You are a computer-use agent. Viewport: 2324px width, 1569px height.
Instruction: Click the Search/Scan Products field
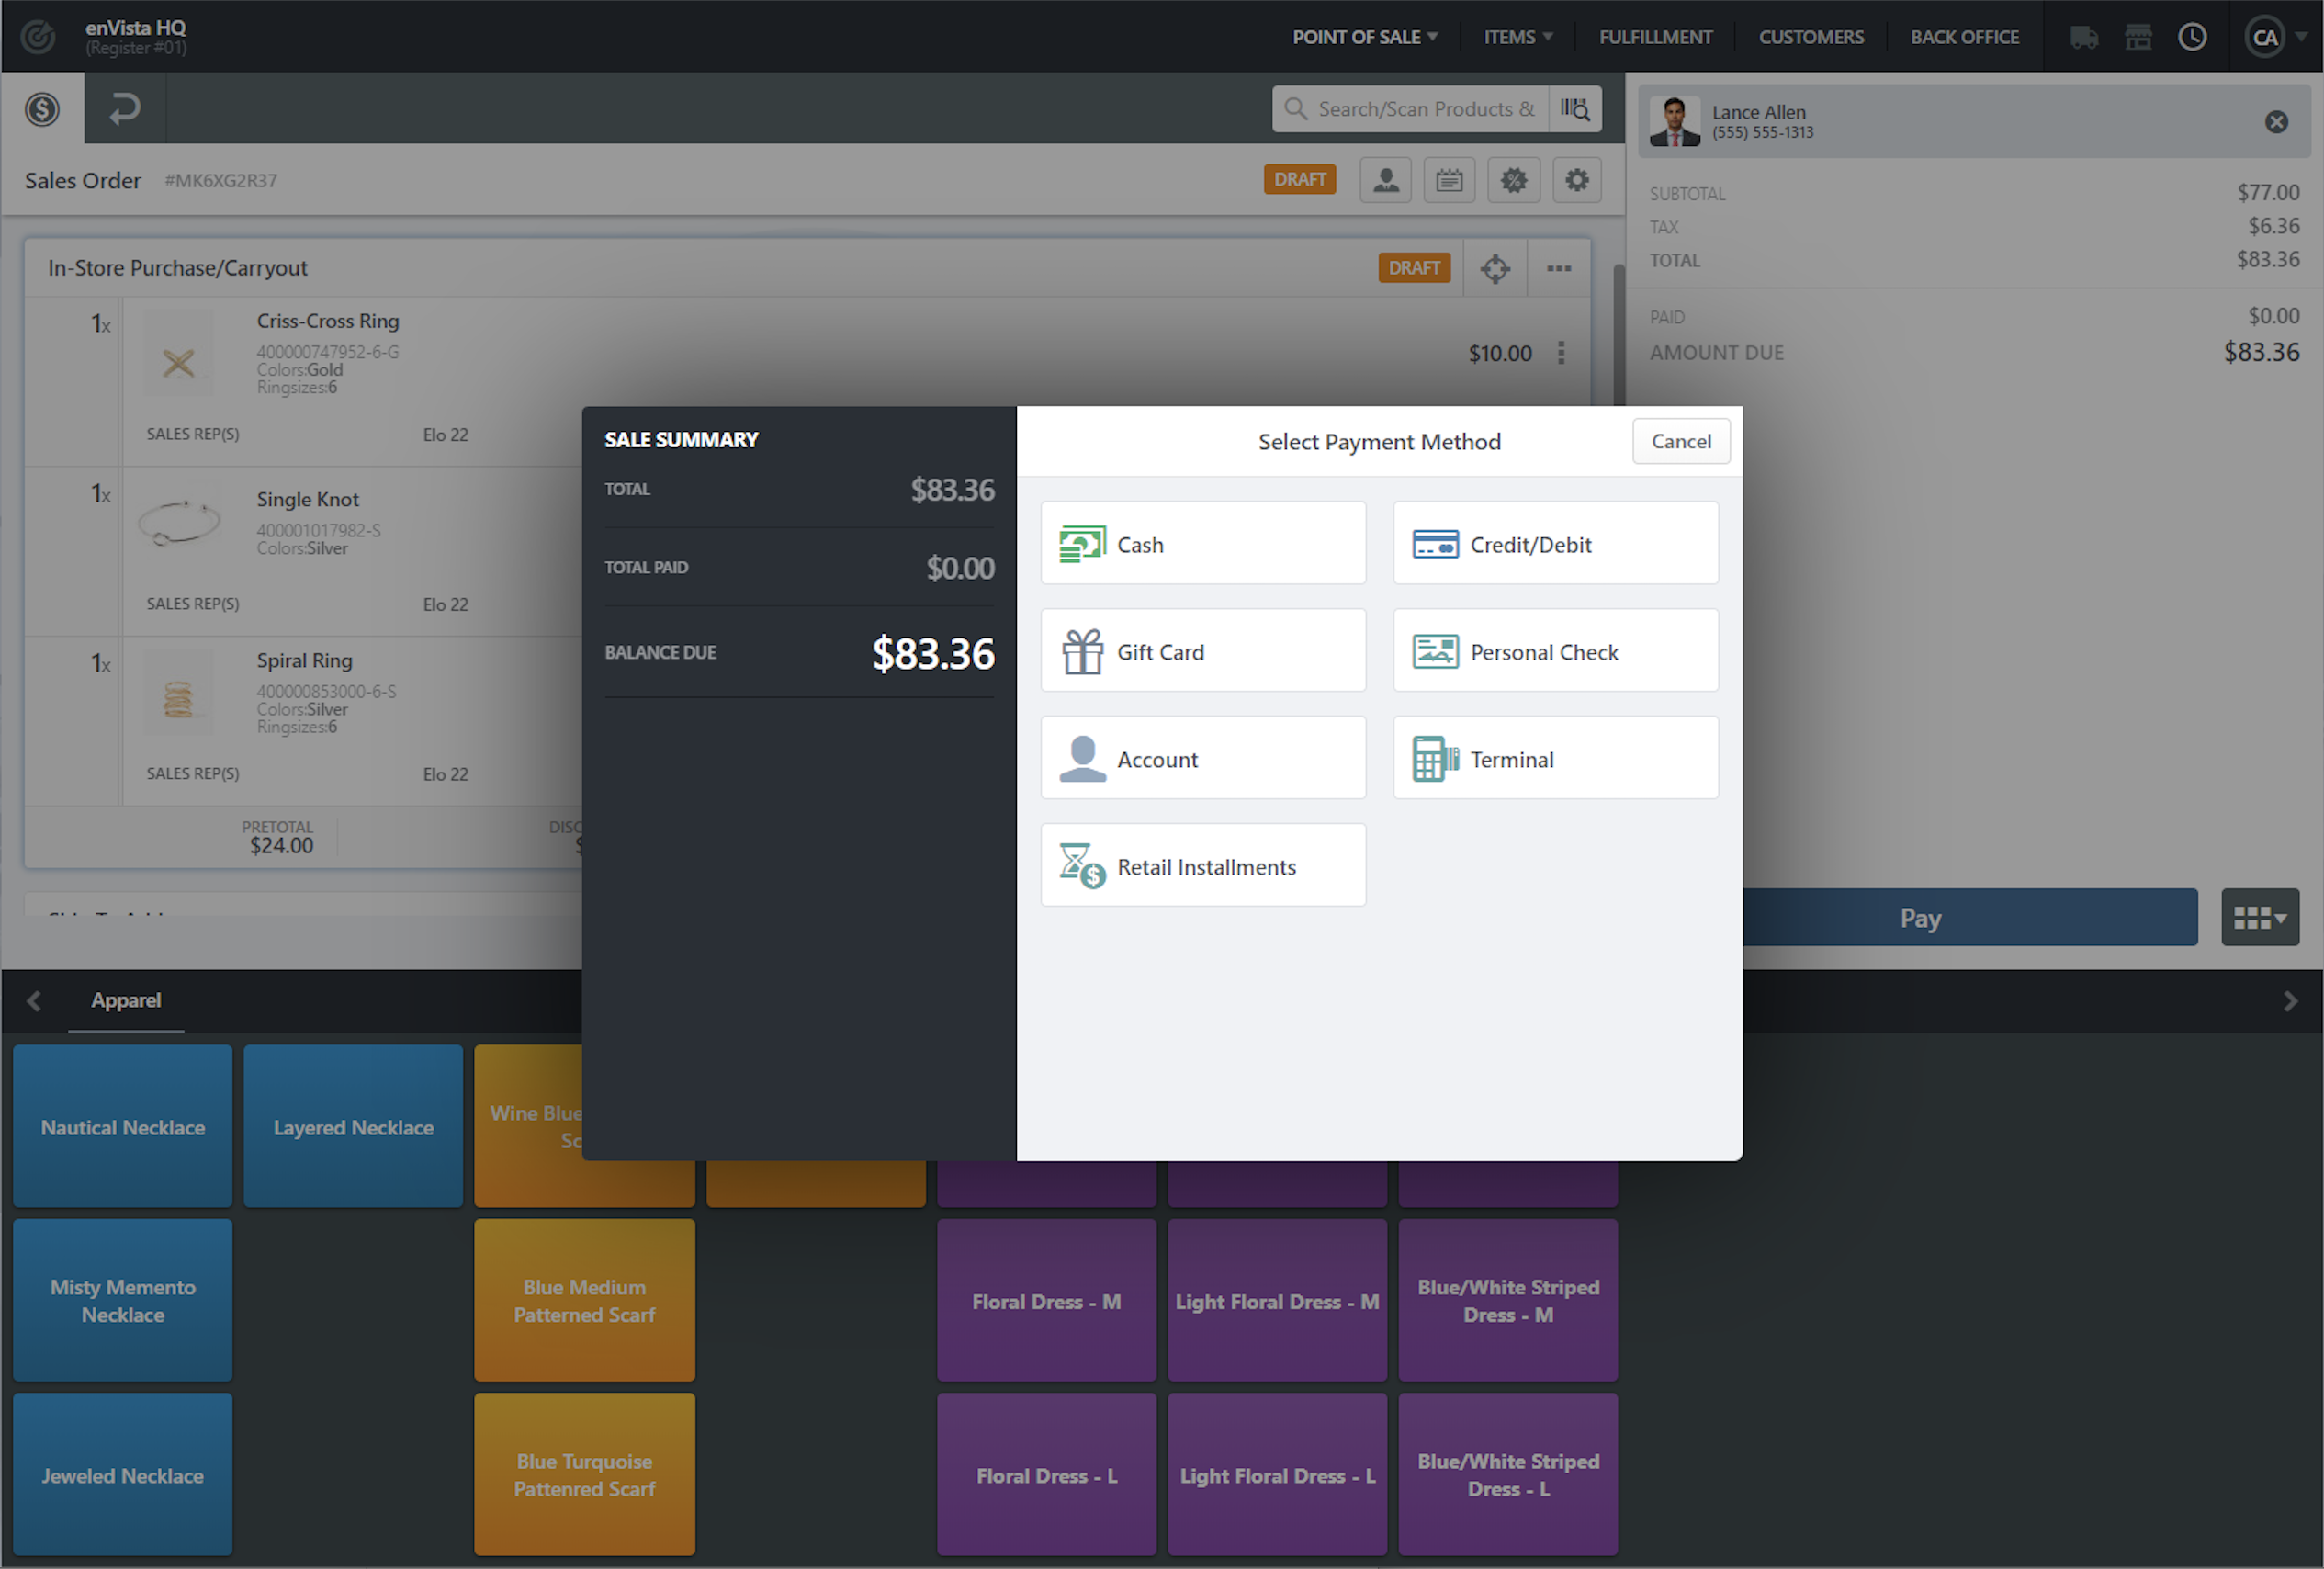pos(1423,109)
